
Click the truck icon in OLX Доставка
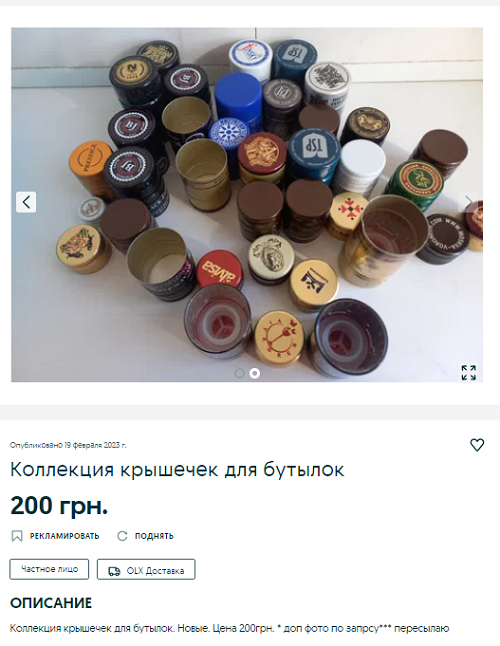tap(114, 571)
